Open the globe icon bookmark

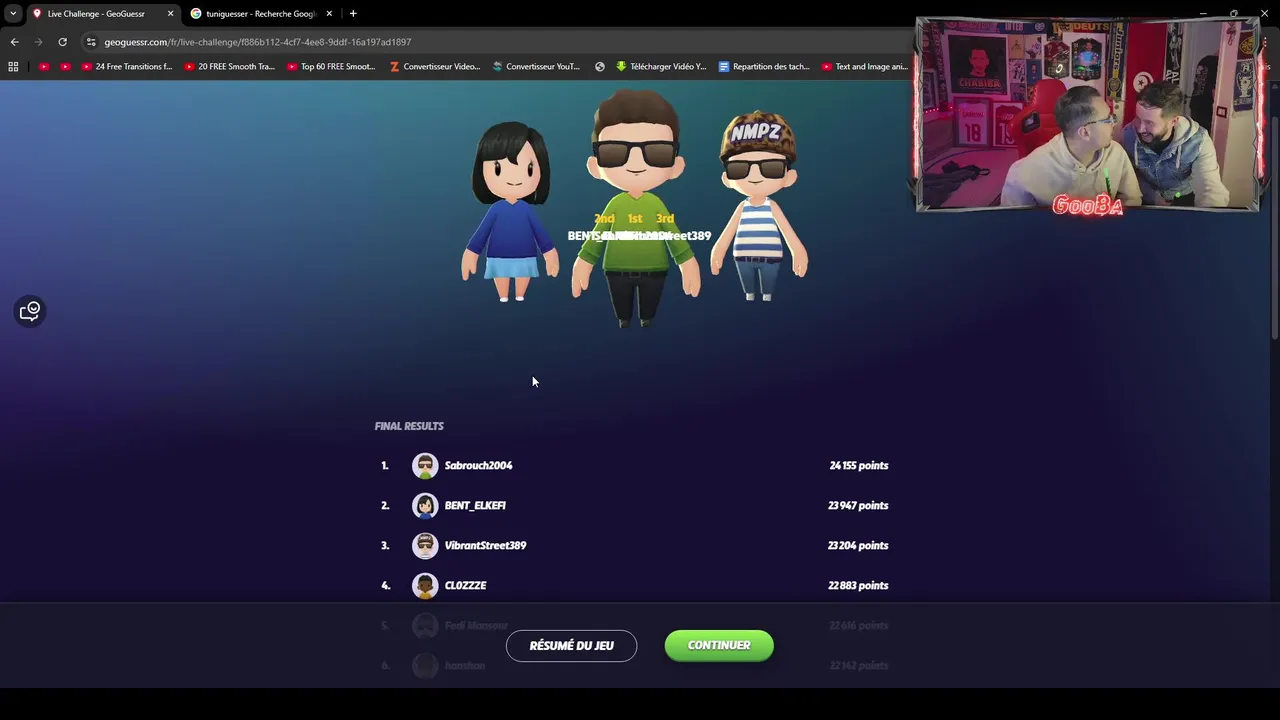coord(600,67)
